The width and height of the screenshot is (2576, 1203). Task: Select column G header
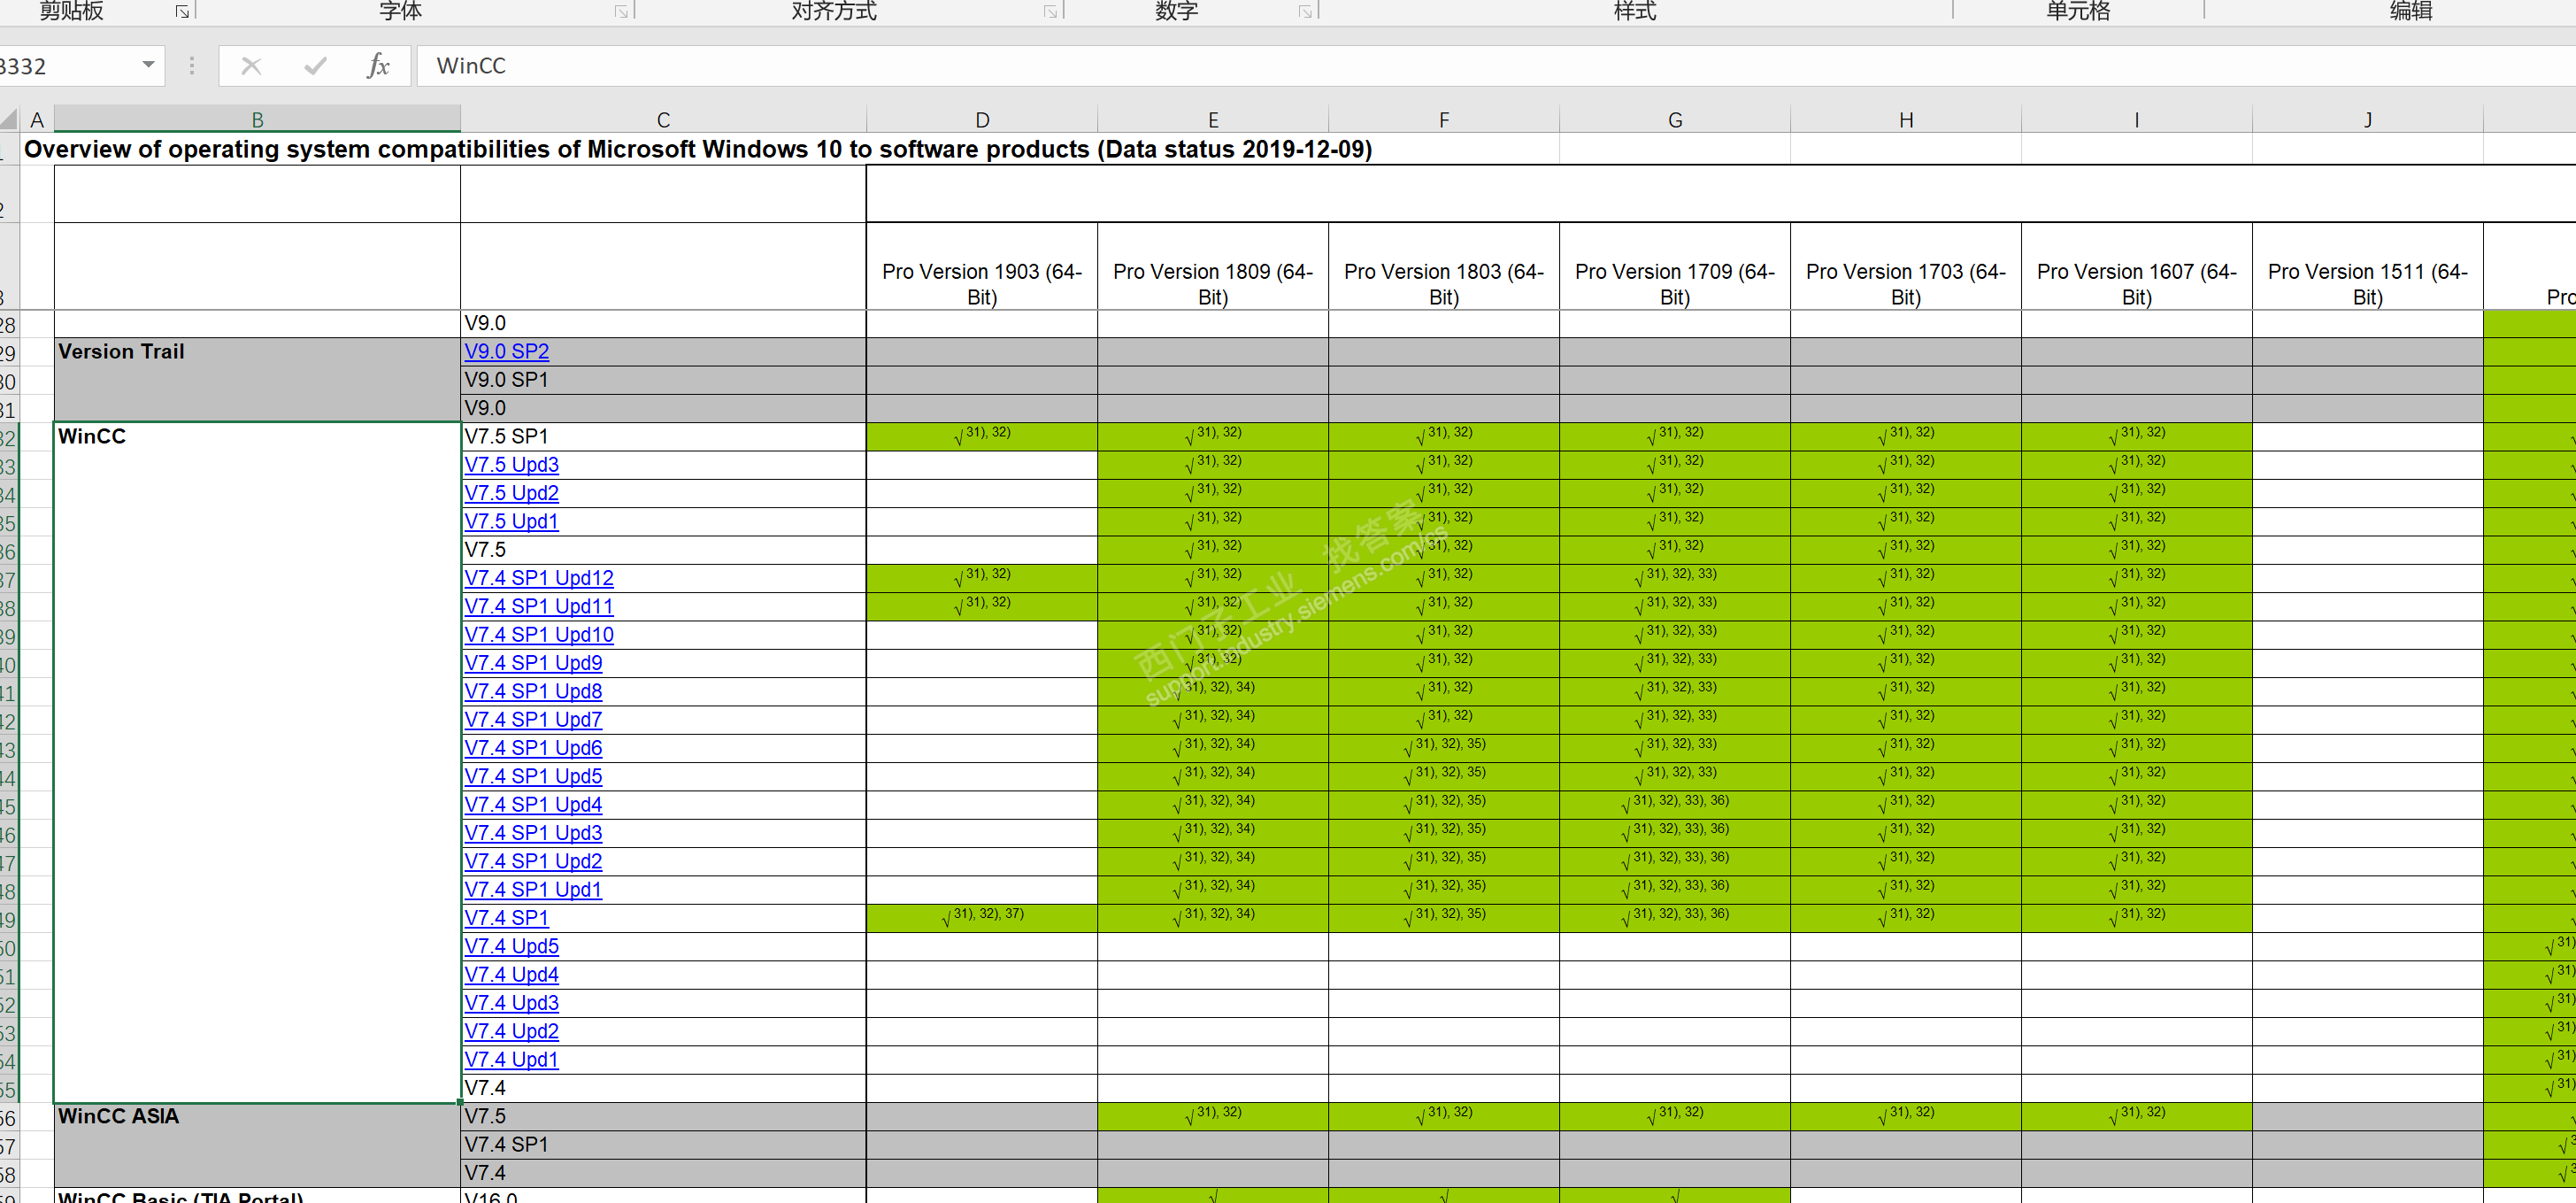(x=1675, y=120)
